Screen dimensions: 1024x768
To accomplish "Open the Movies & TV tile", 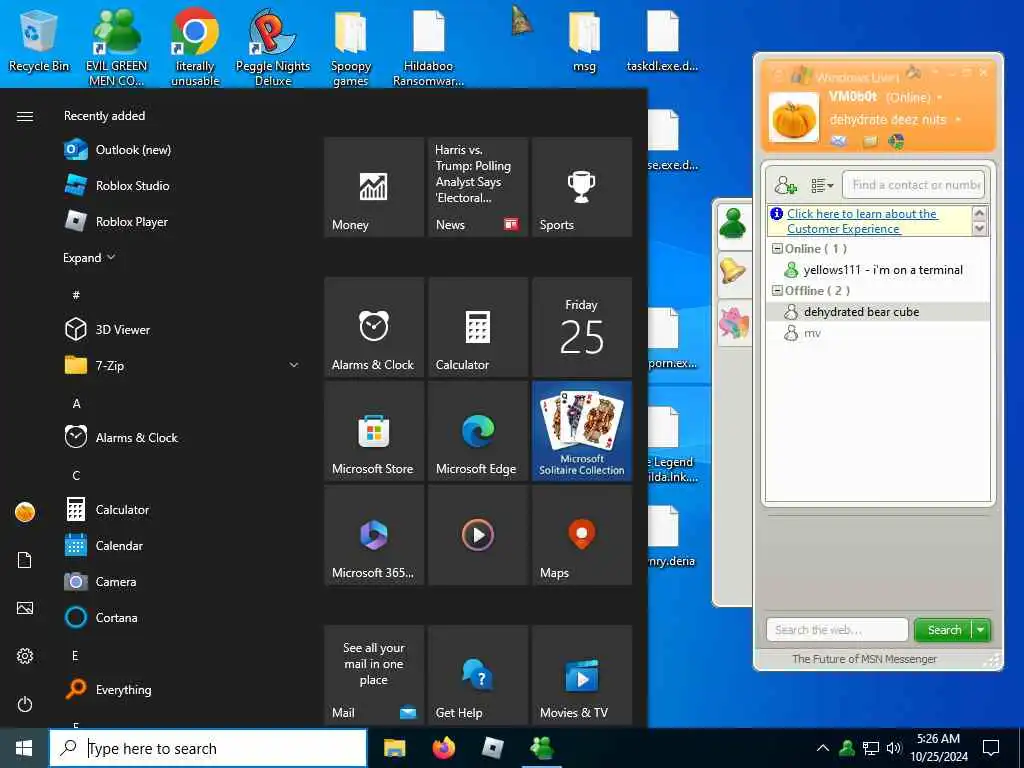I will [x=582, y=675].
